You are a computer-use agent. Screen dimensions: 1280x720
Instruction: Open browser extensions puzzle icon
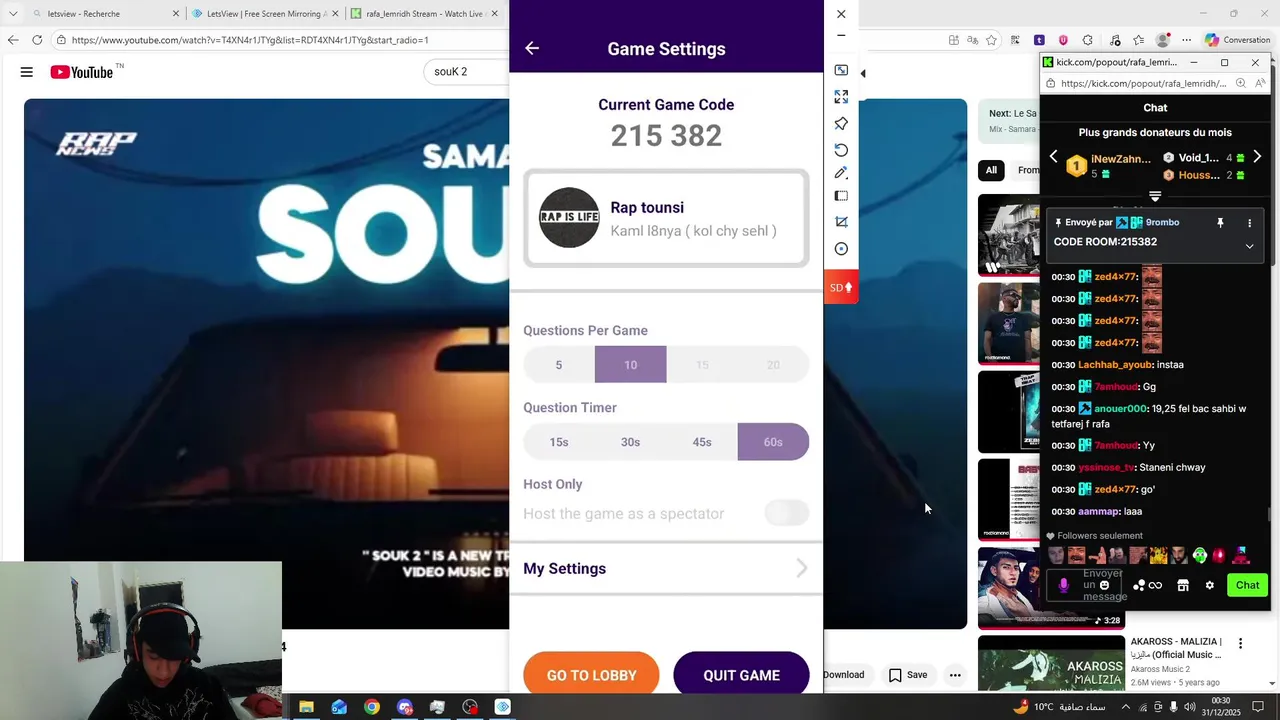(1088, 40)
